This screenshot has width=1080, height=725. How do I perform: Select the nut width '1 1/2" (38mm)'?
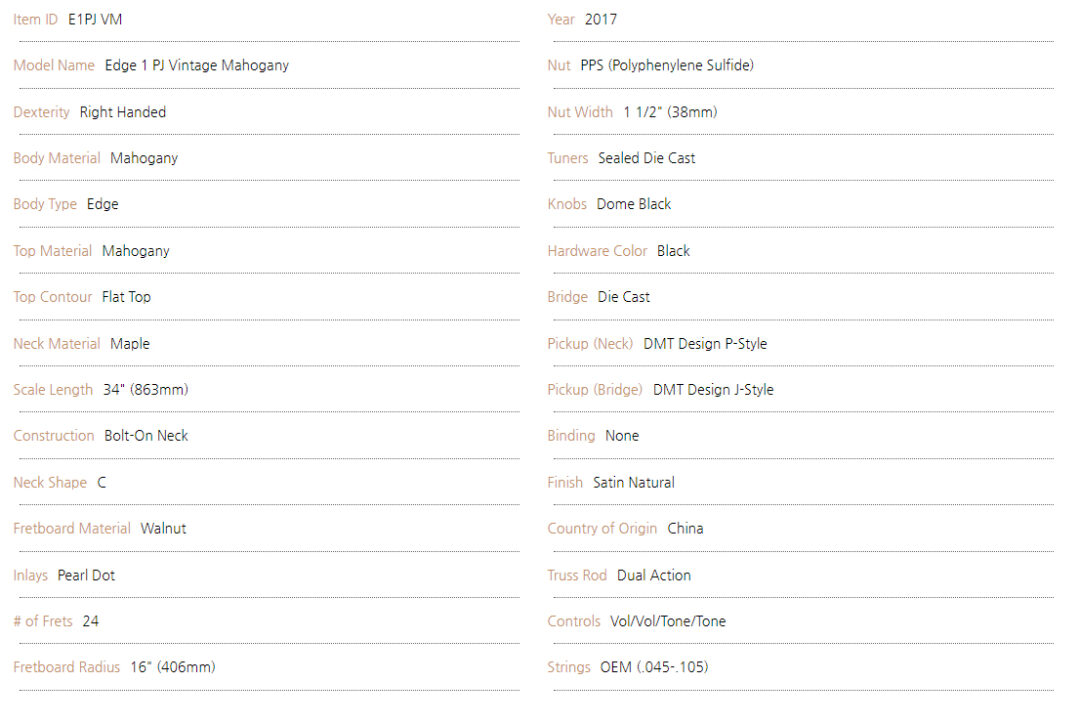670,112
